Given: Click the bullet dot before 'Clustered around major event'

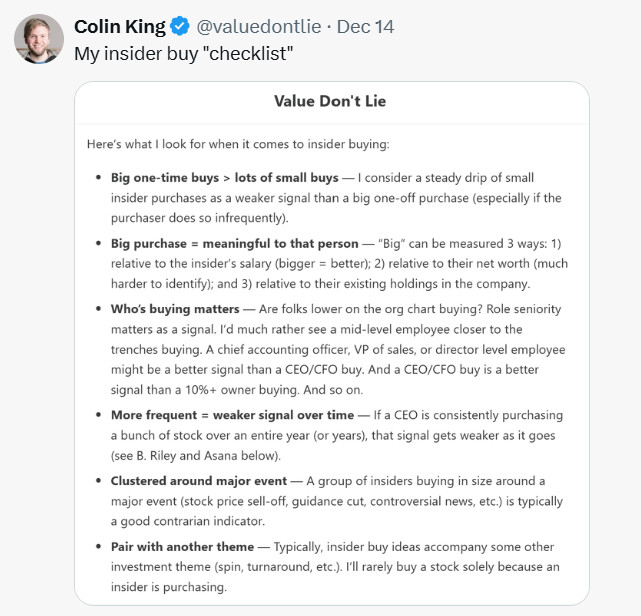Looking at the screenshot, I should point(97,481).
